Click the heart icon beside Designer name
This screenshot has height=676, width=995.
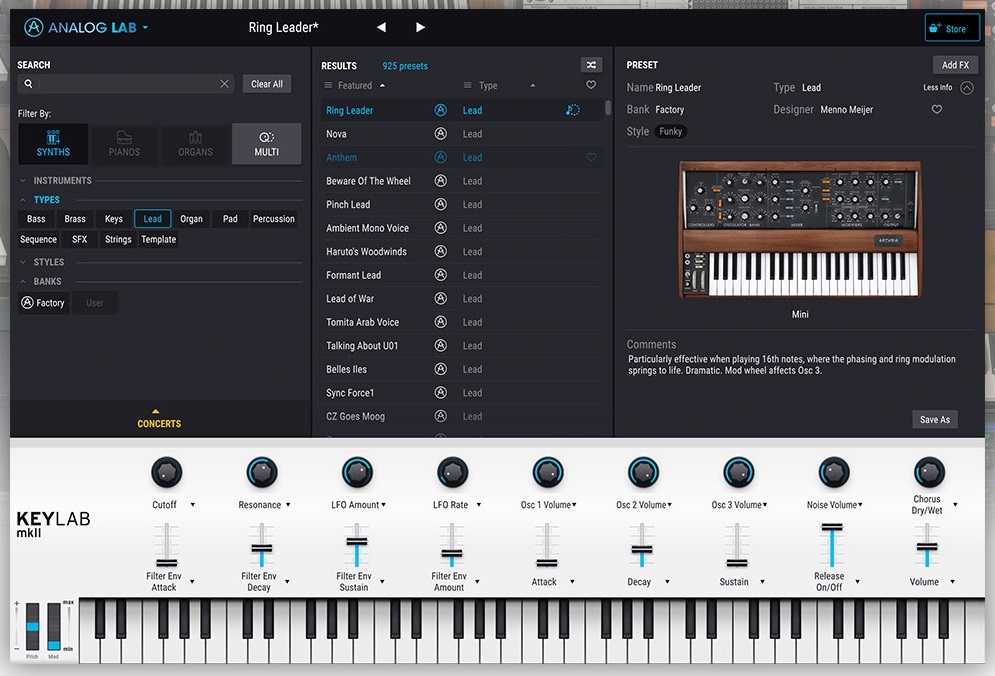coord(937,110)
